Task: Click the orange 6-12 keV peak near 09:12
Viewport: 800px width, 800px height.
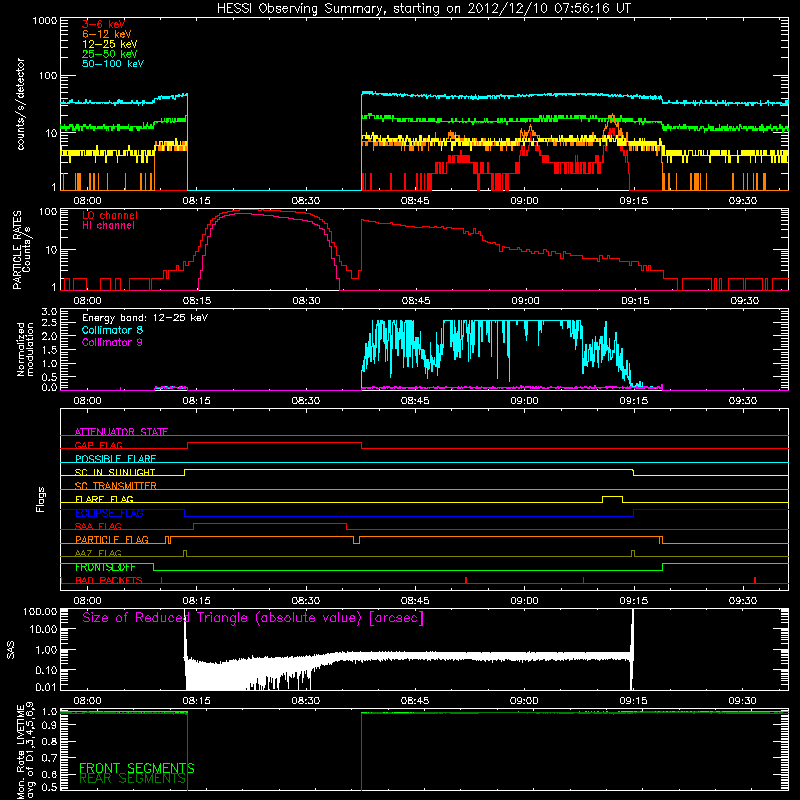Action: coord(612,121)
